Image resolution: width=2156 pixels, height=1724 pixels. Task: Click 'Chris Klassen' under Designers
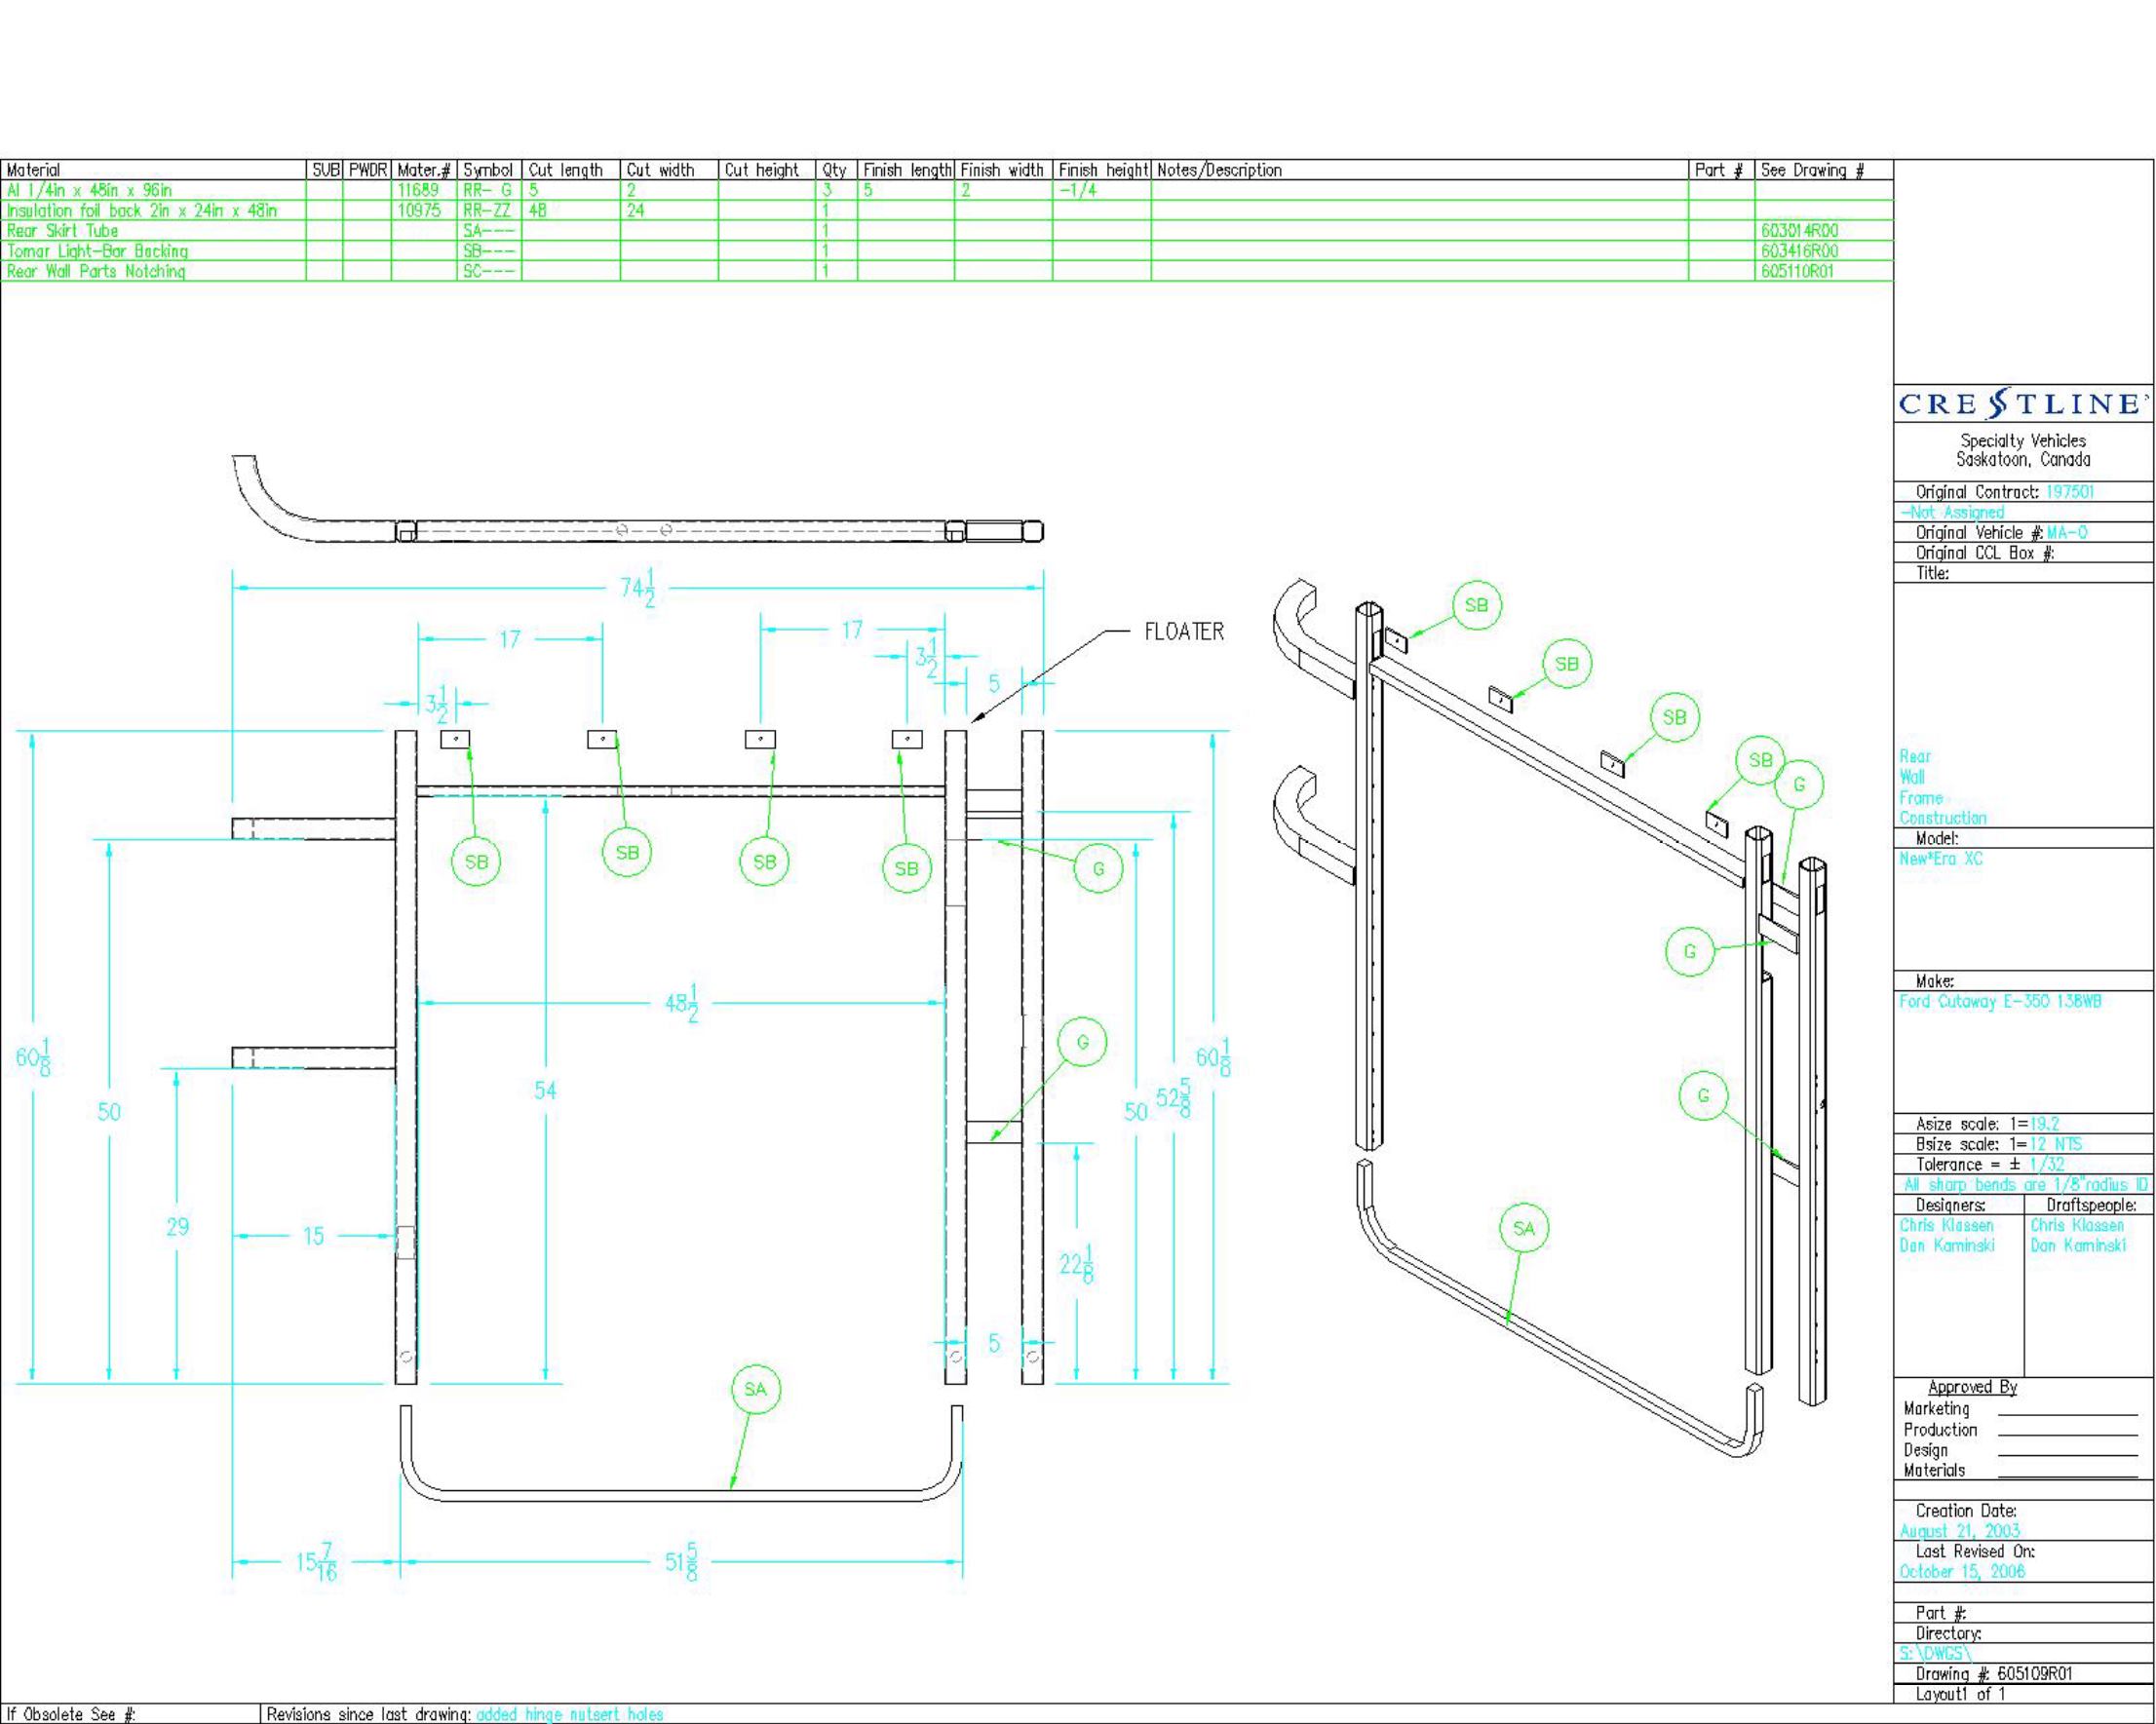pos(1946,1225)
